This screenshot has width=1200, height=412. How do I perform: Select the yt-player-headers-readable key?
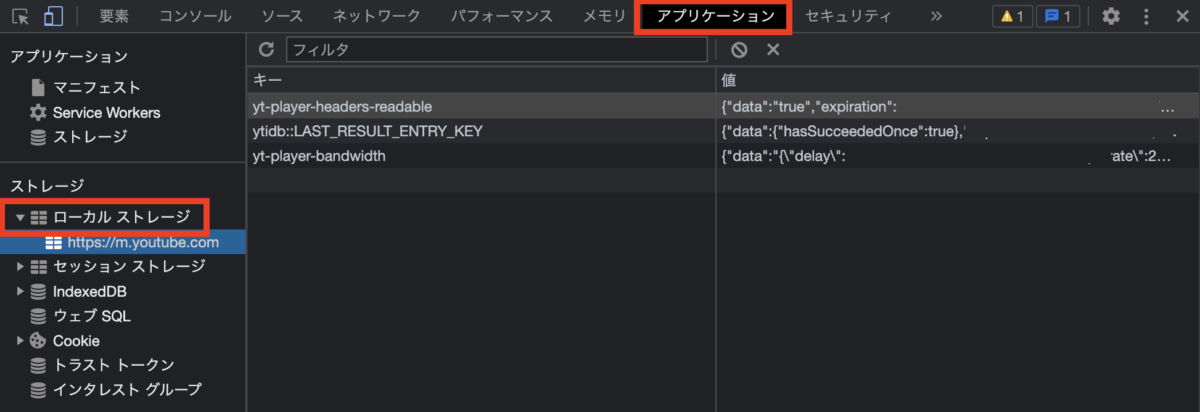(x=342, y=106)
